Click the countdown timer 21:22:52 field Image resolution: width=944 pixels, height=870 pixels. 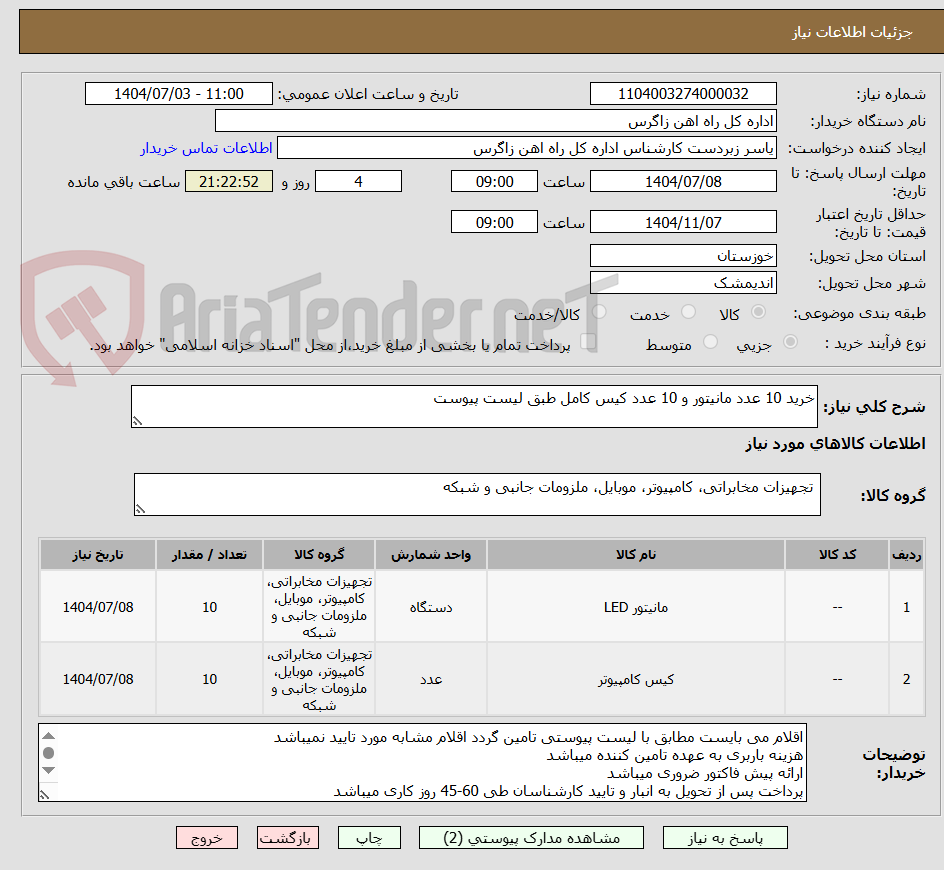coord(229,181)
